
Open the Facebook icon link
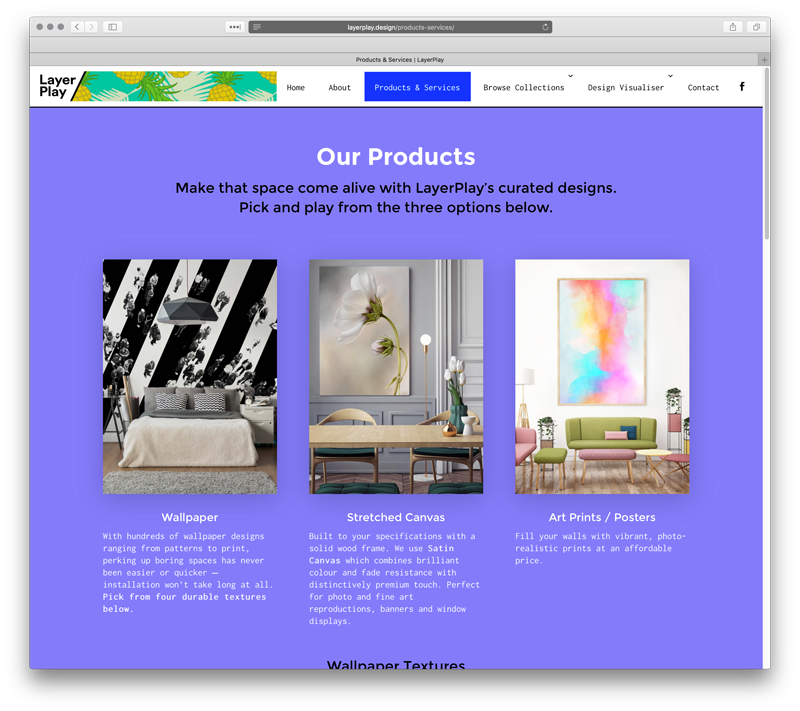click(x=742, y=87)
